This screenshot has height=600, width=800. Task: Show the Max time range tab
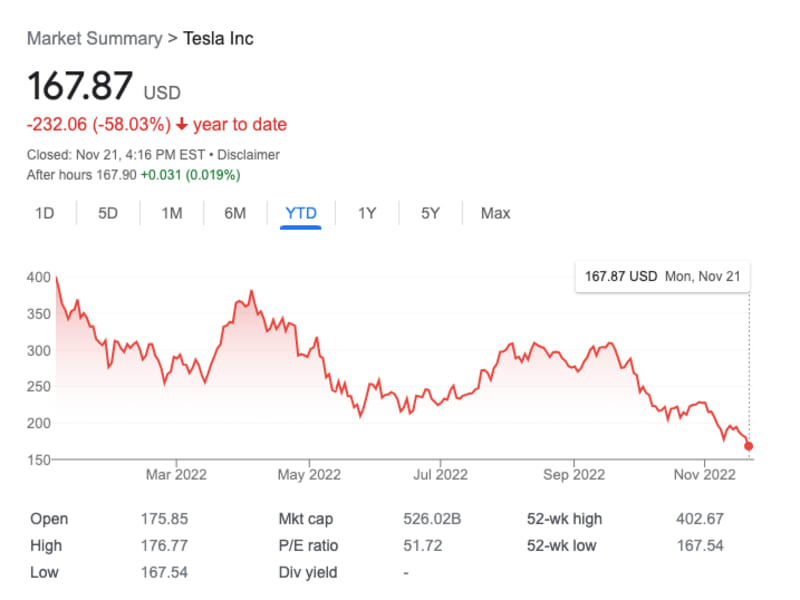click(x=495, y=213)
